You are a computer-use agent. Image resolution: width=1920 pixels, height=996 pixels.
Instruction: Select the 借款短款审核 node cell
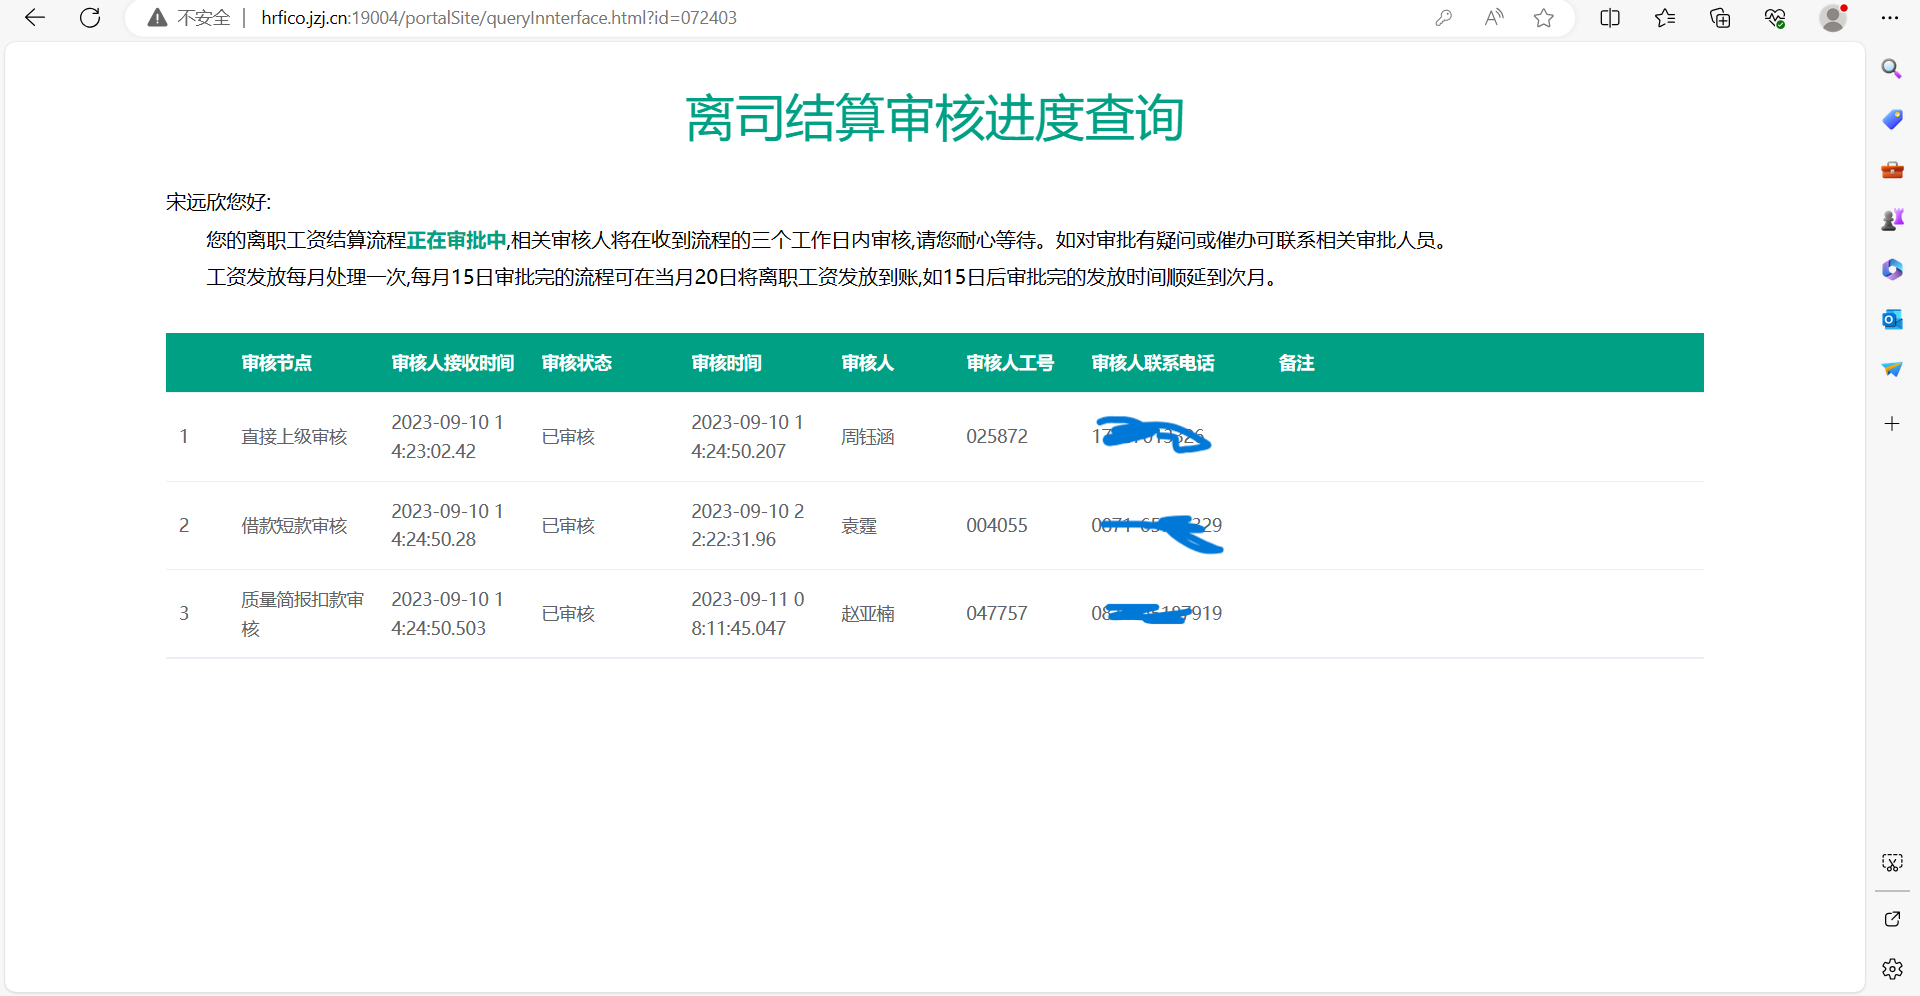pos(294,526)
